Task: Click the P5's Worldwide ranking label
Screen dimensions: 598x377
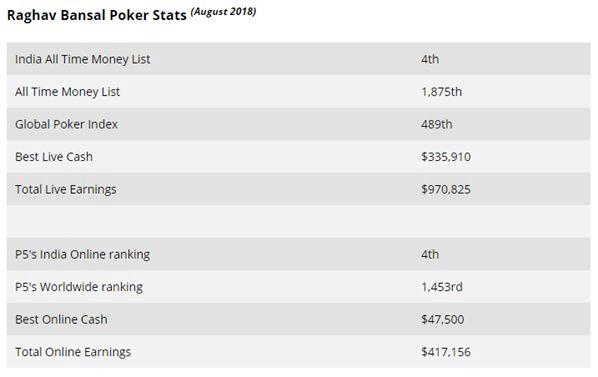Action: 79,287
